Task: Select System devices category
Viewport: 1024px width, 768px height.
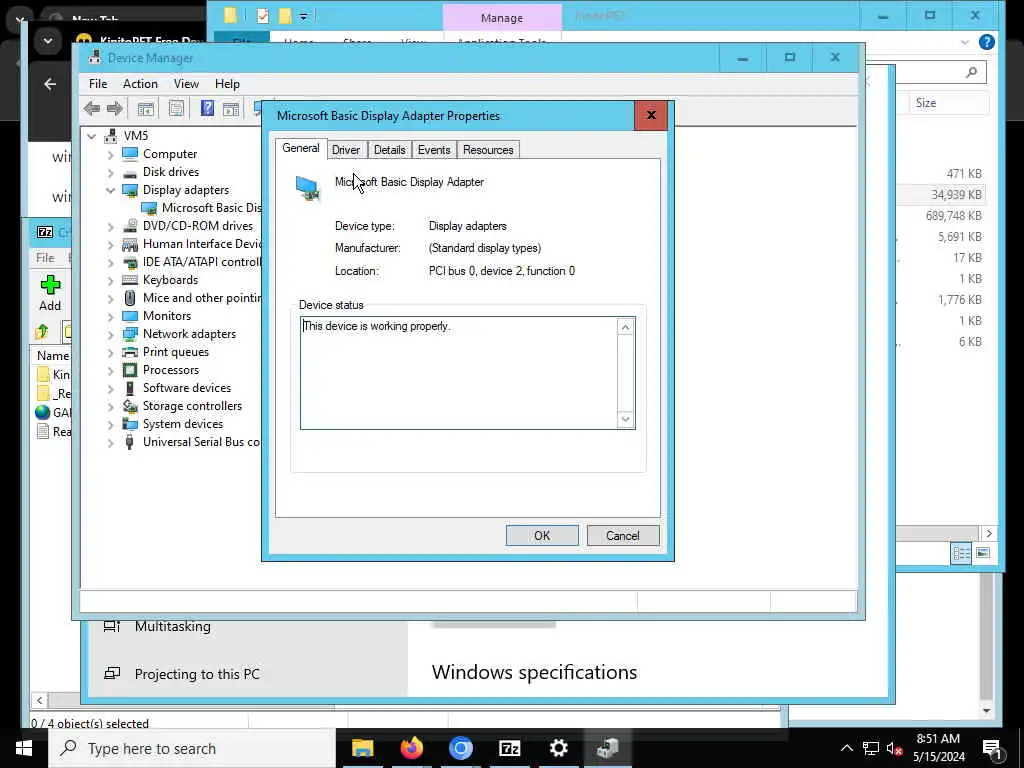Action: pos(183,424)
